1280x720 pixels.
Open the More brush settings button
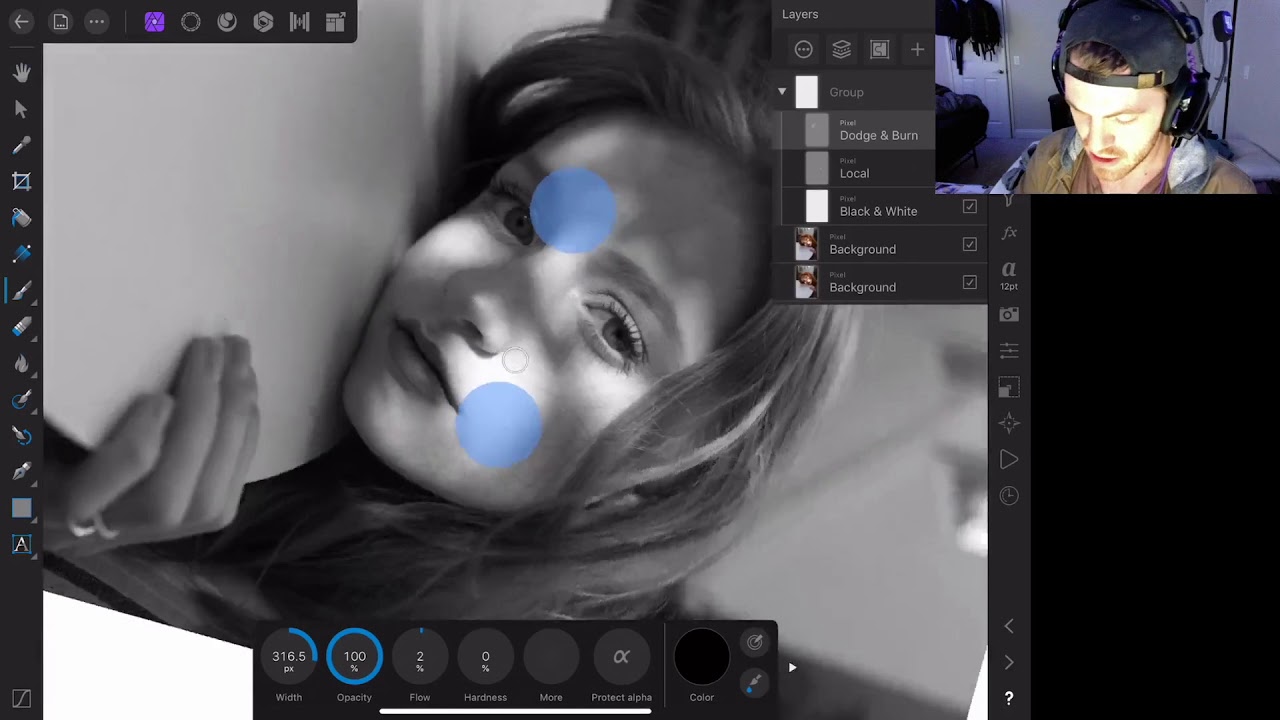551,657
